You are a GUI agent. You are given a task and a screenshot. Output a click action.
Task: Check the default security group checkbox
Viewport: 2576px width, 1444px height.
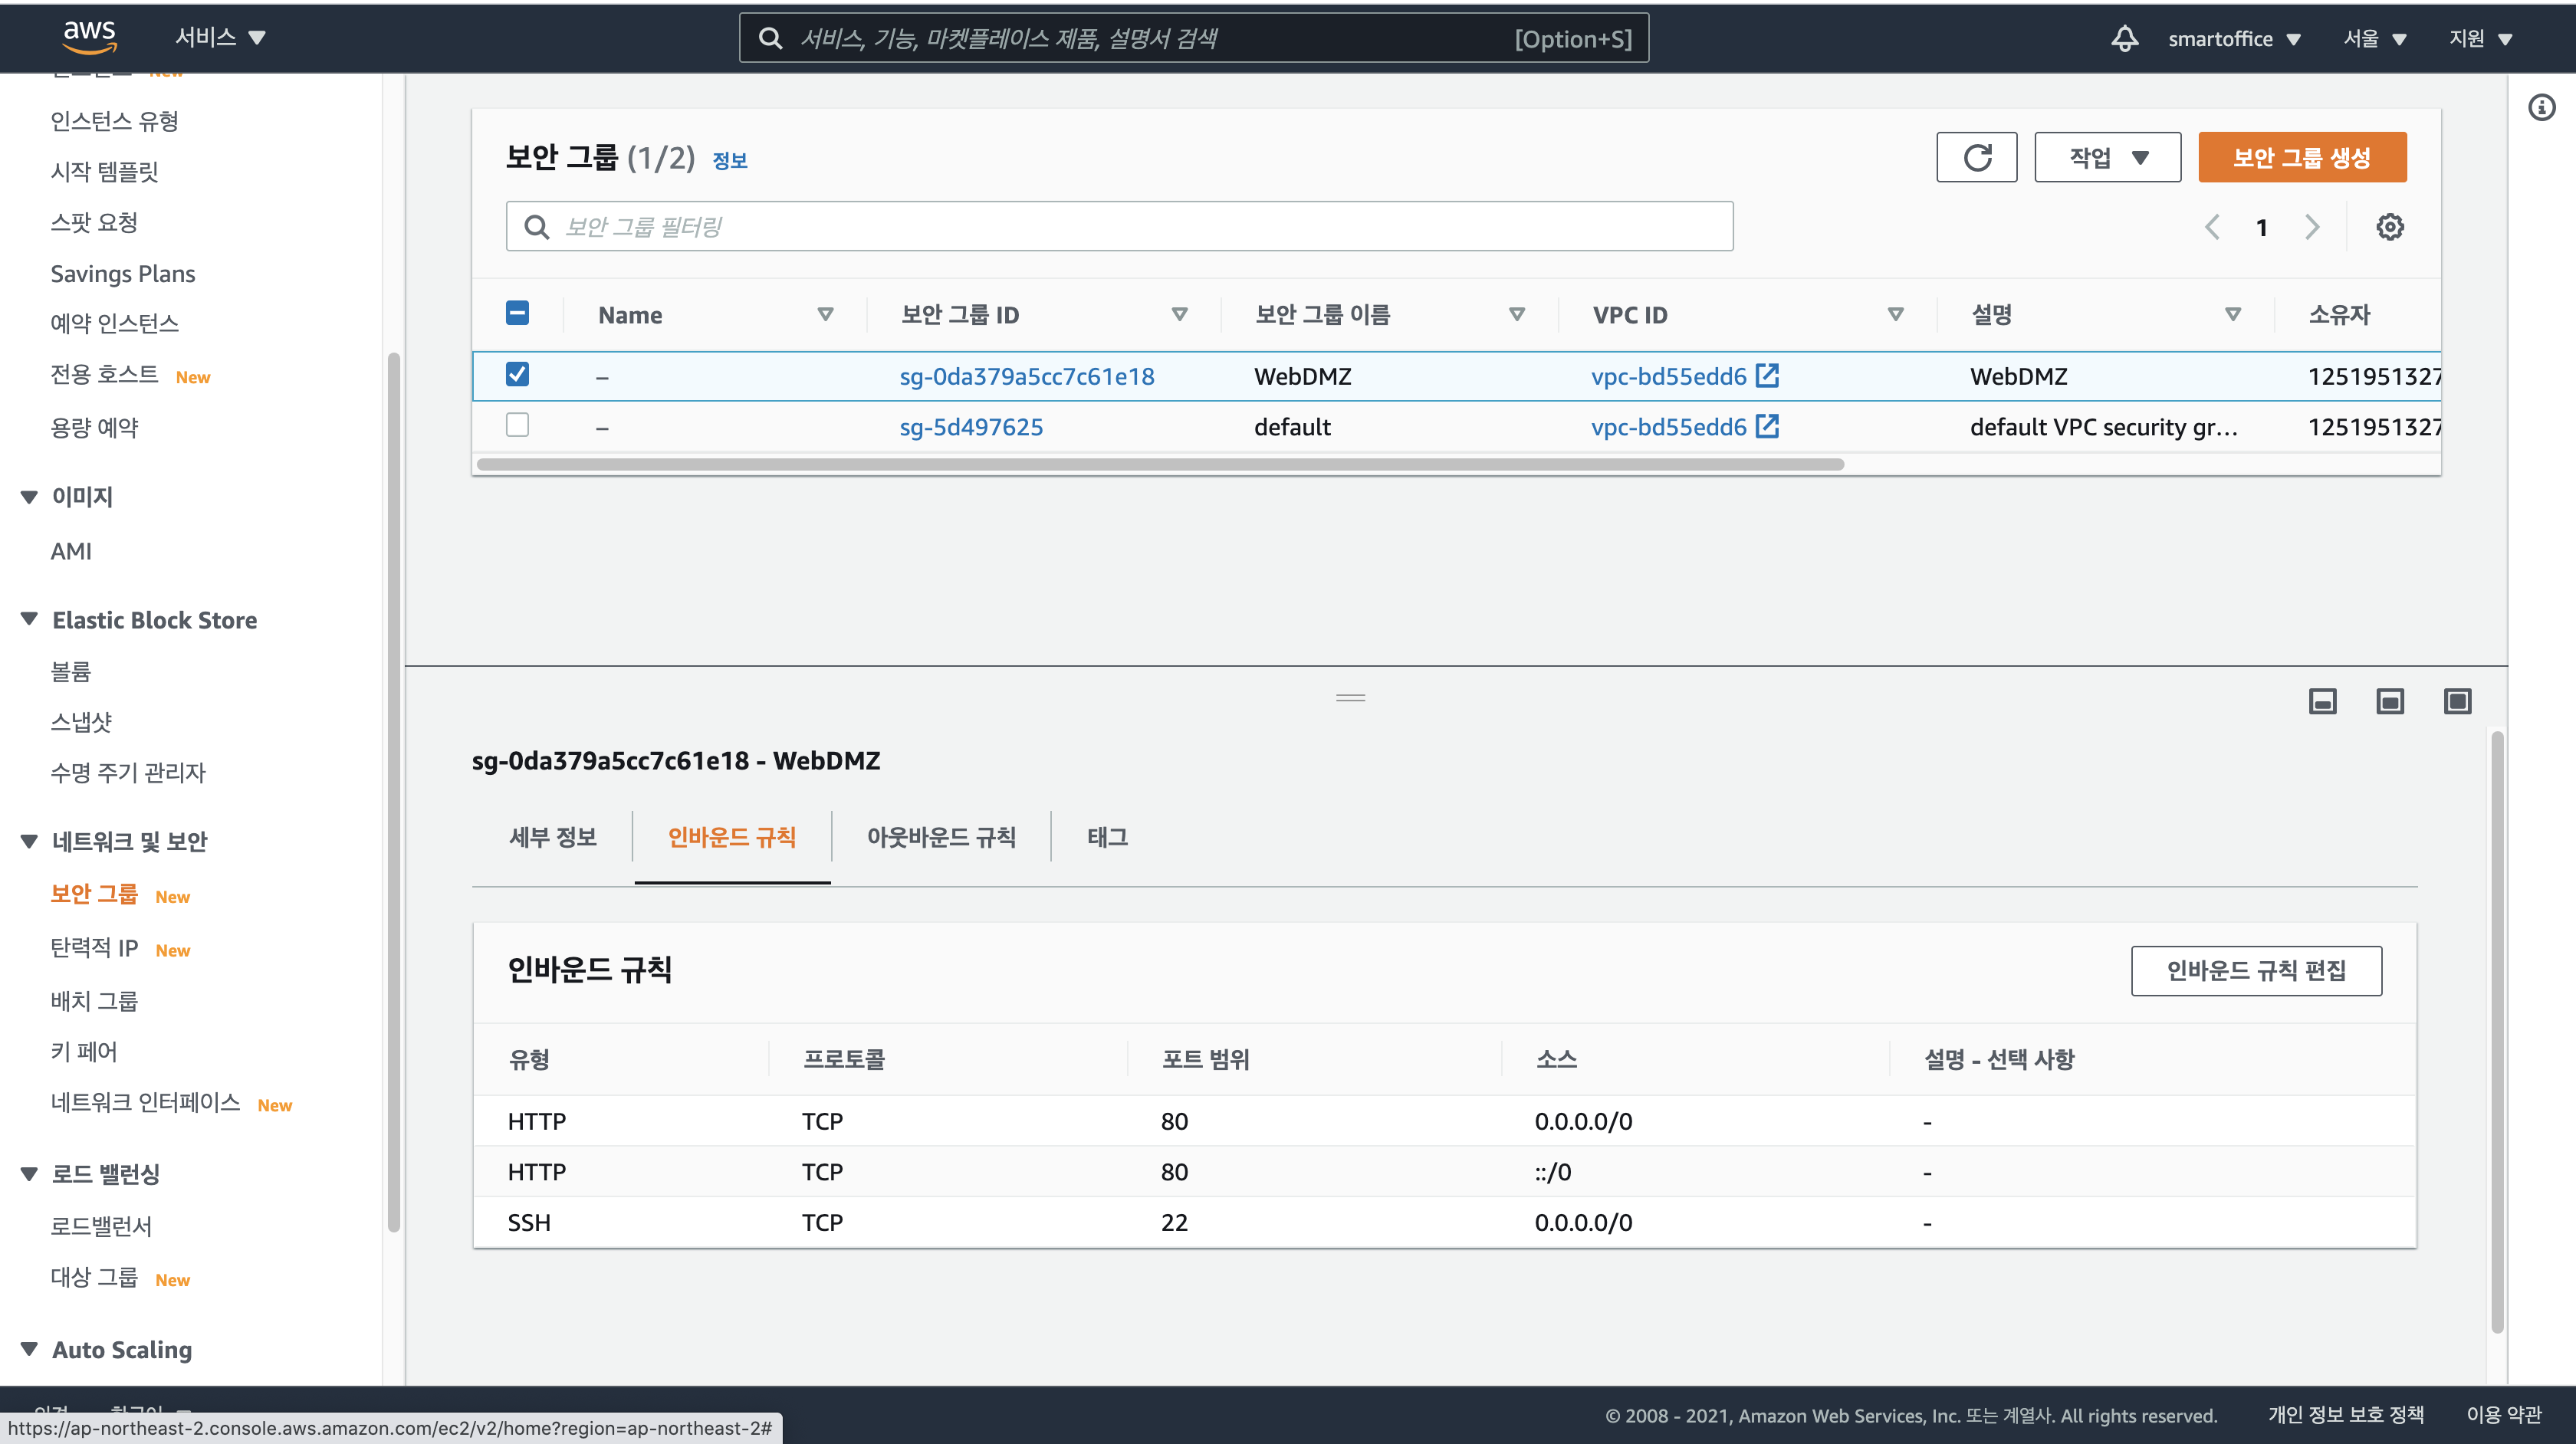click(x=517, y=426)
